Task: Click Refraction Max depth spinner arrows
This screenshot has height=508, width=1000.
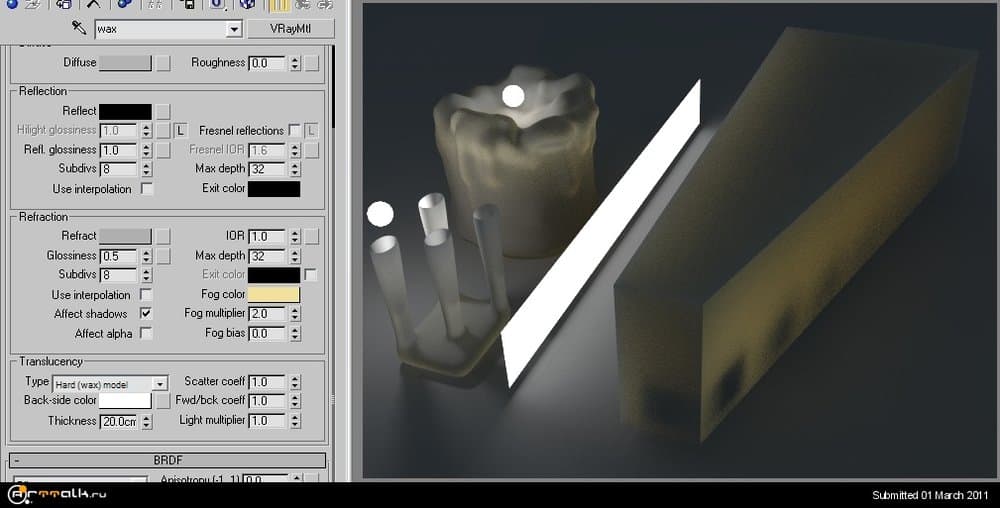Action: click(294, 256)
